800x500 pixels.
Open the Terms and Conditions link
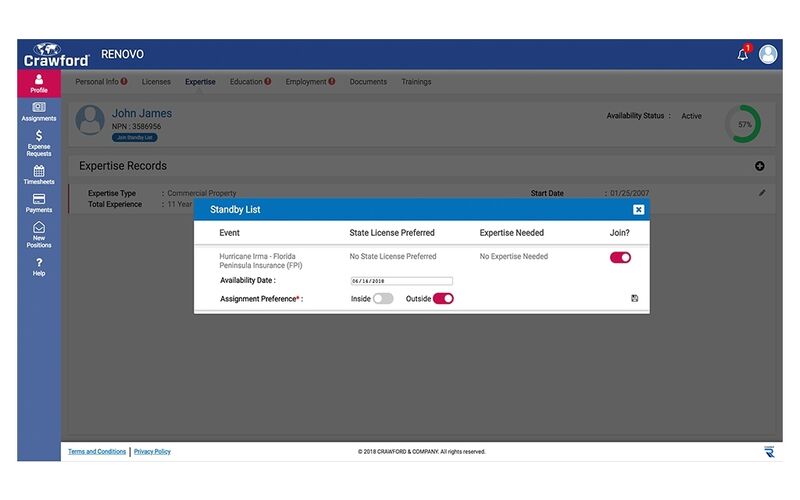pyautogui.click(x=97, y=452)
